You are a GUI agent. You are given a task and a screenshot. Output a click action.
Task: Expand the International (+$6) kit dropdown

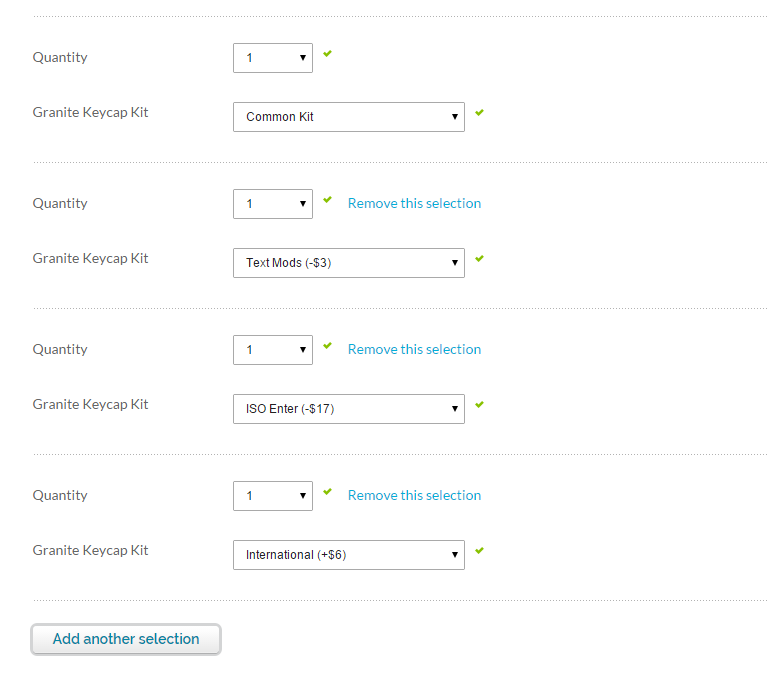point(348,555)
